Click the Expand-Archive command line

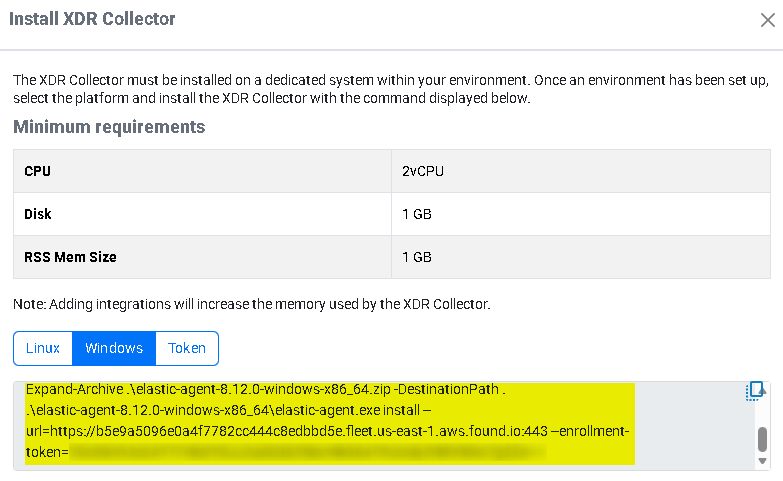point(265,390)
